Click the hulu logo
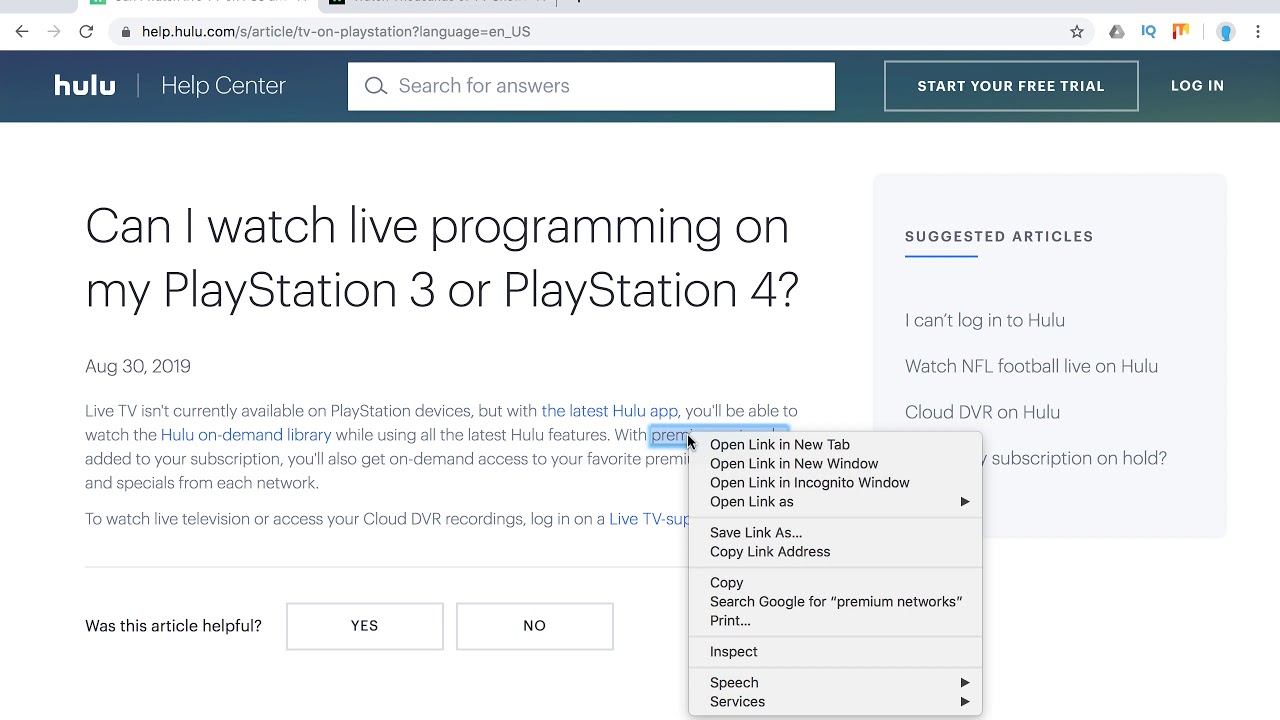The image size is (1280, 720). 85,86
